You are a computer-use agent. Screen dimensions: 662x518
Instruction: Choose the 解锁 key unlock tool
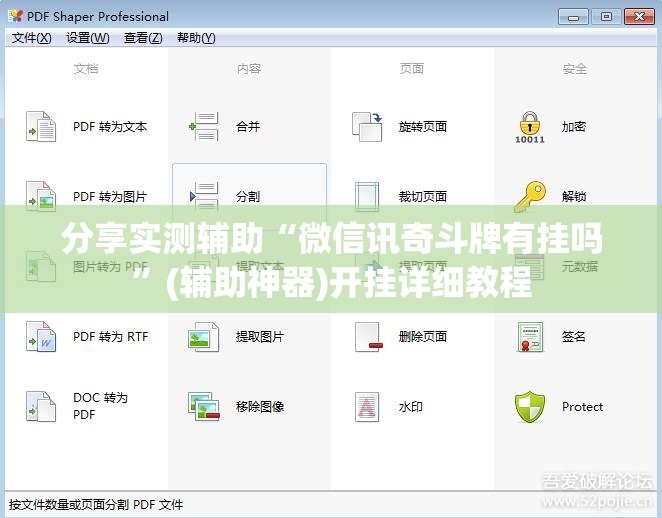[x=550, y=197]
